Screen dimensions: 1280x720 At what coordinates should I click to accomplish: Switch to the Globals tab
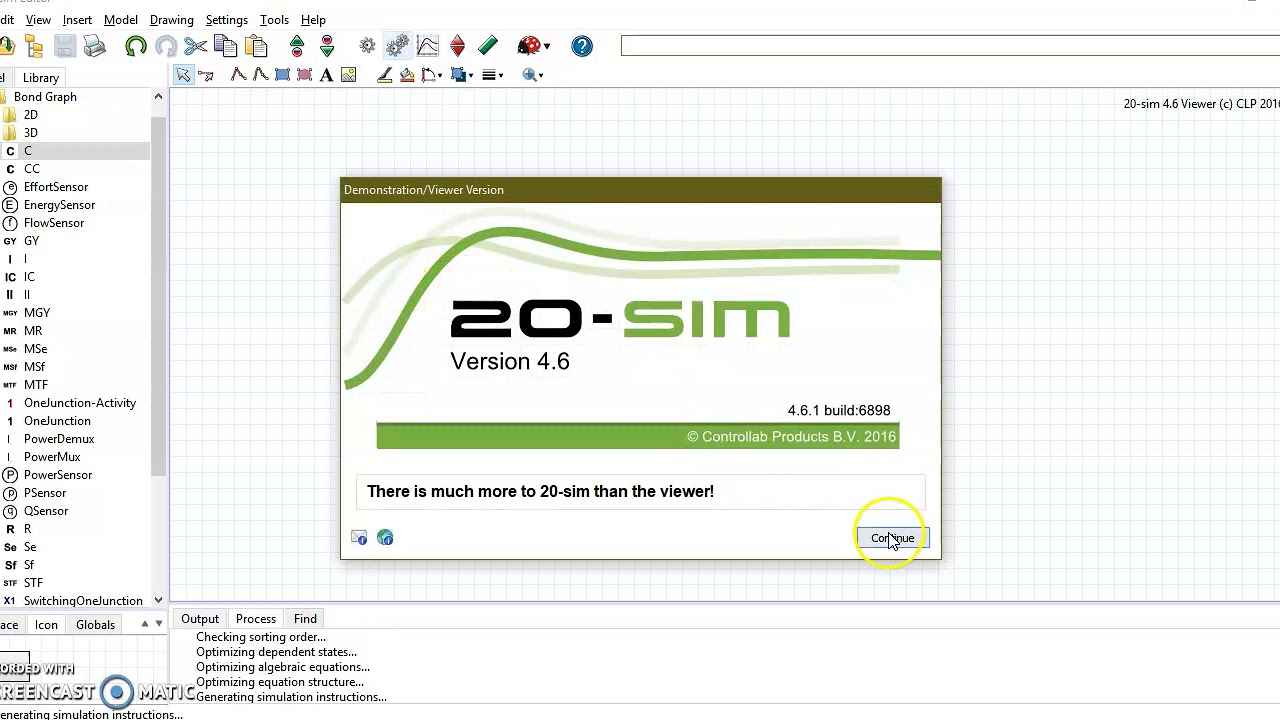[x=95, y=625]
